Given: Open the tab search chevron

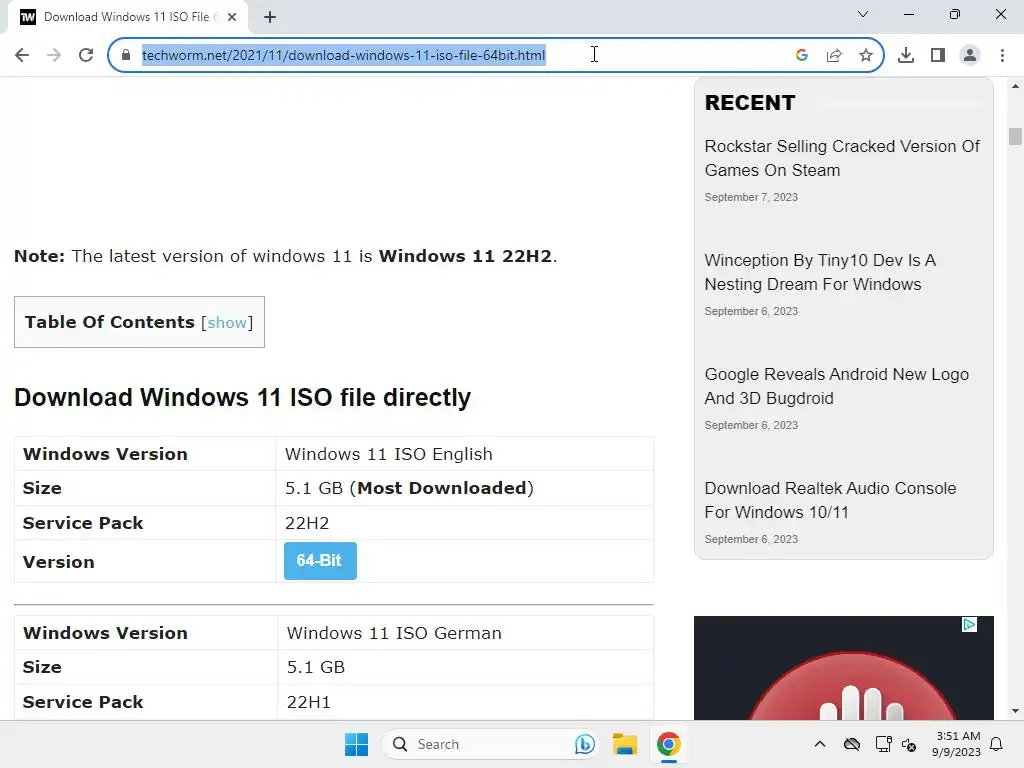Looking at the screenshot, I should [863, 14].
